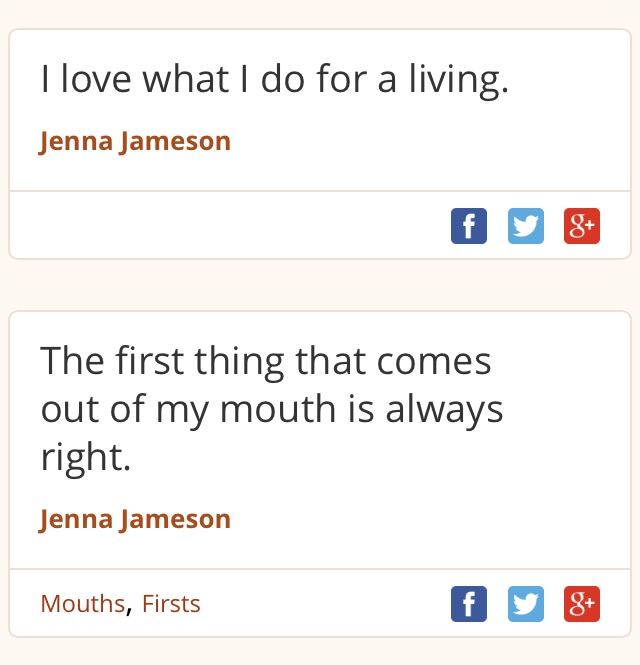
Task: Click the word 'living' in the first quote
Action: click(454, 80)
